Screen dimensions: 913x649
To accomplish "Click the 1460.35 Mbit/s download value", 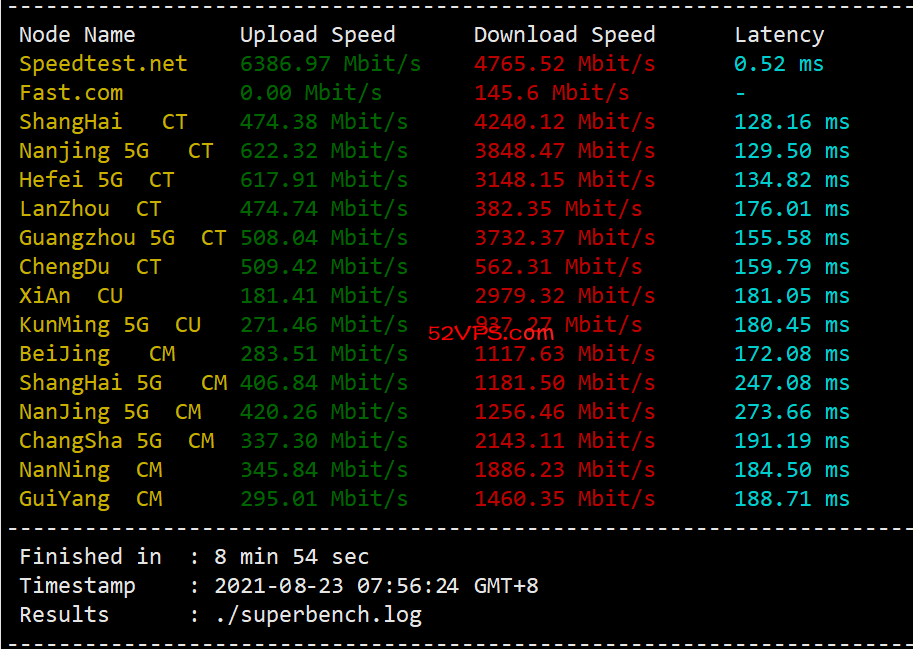I will click(565, 500).
